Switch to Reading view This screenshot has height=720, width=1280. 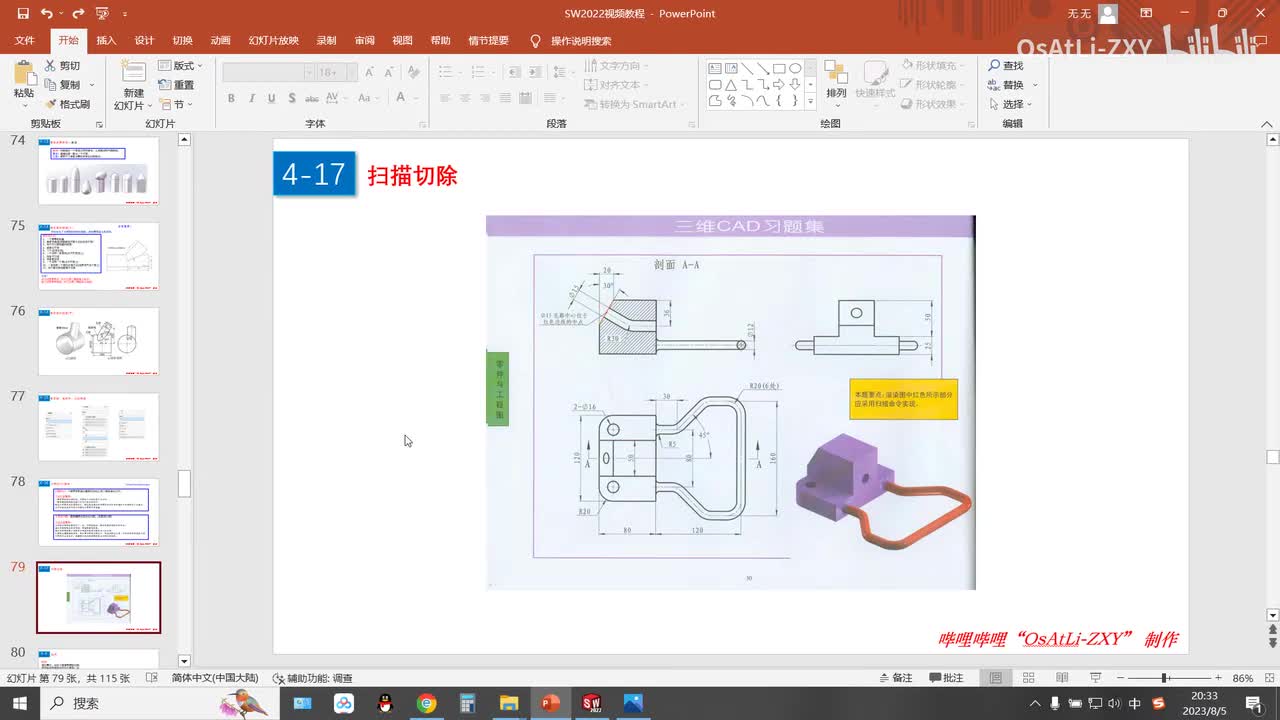click(1062, 678)
